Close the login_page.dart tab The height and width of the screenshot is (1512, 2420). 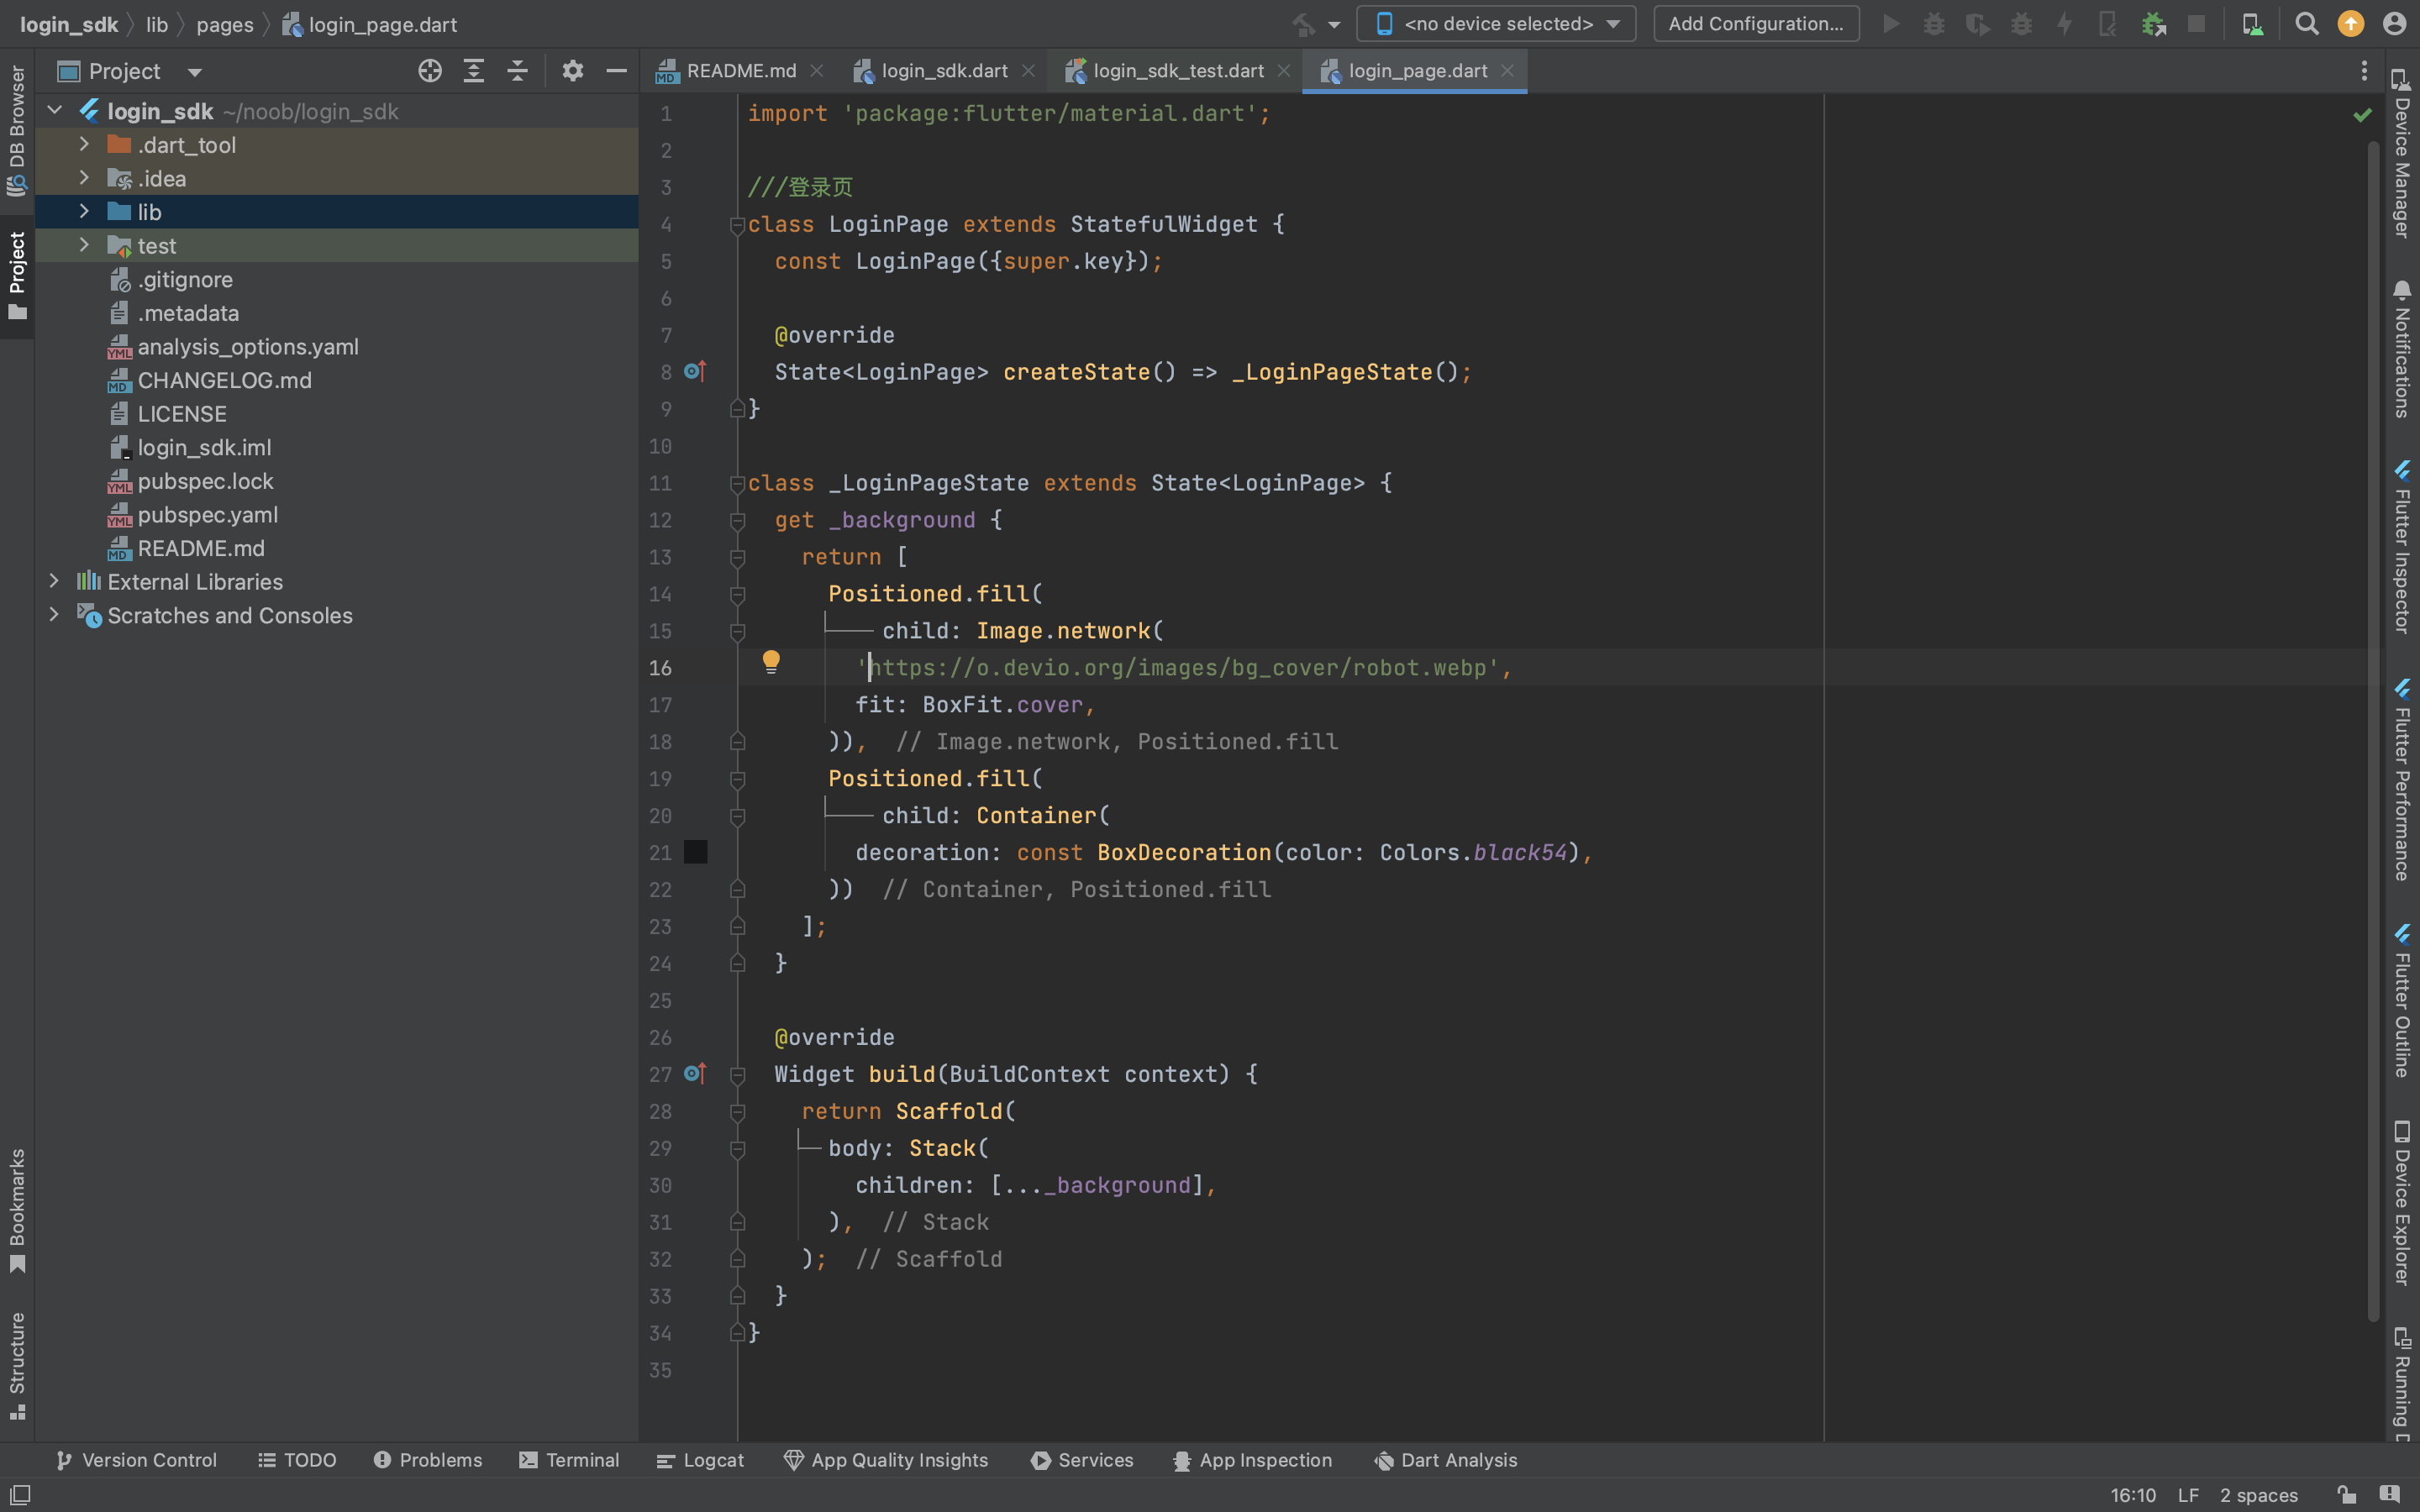(1507, 71)
